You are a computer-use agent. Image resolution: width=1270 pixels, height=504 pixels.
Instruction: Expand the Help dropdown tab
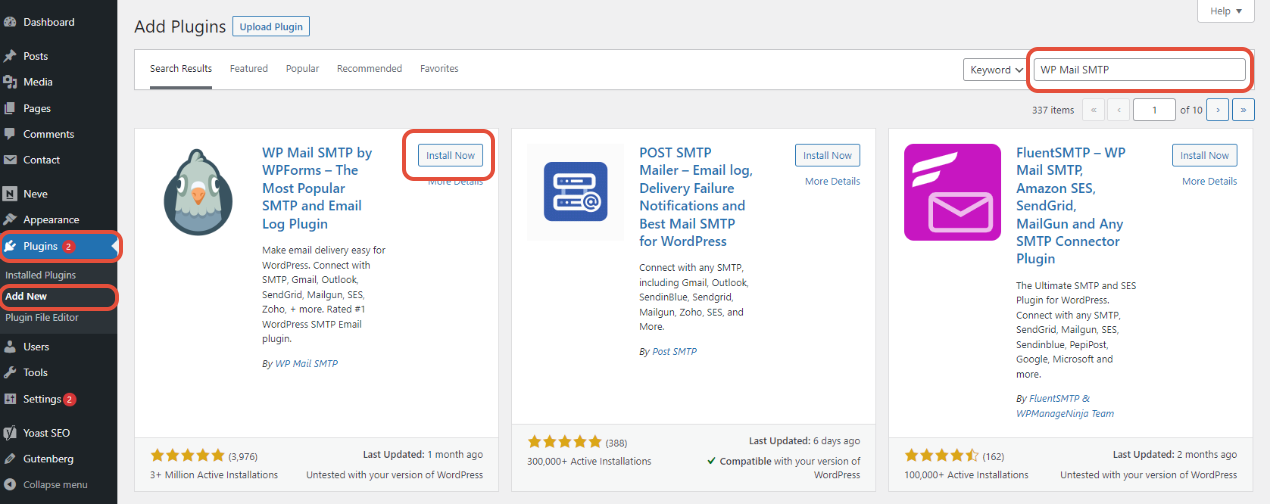(x=1225, y=11)
